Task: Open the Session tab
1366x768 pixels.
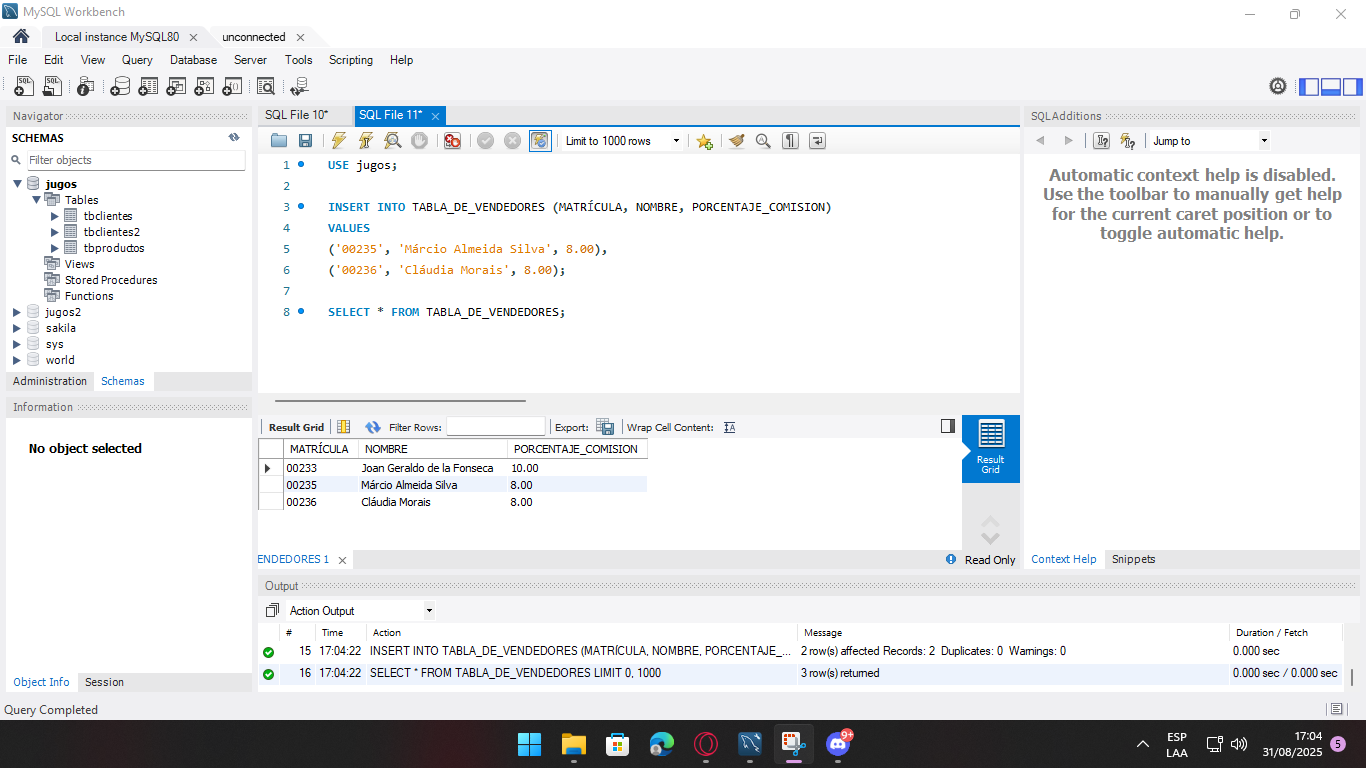Action: coord(104,682)
